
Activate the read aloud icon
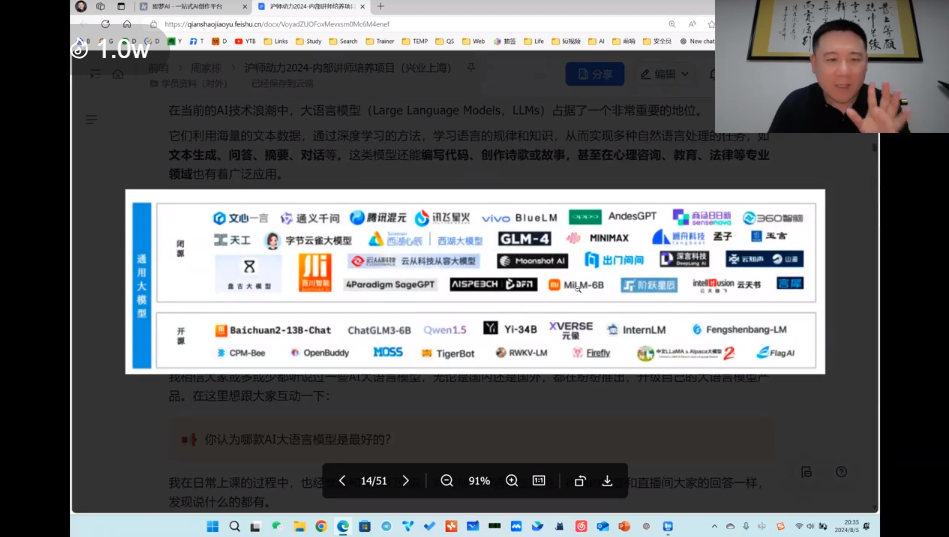click(692, 24)
